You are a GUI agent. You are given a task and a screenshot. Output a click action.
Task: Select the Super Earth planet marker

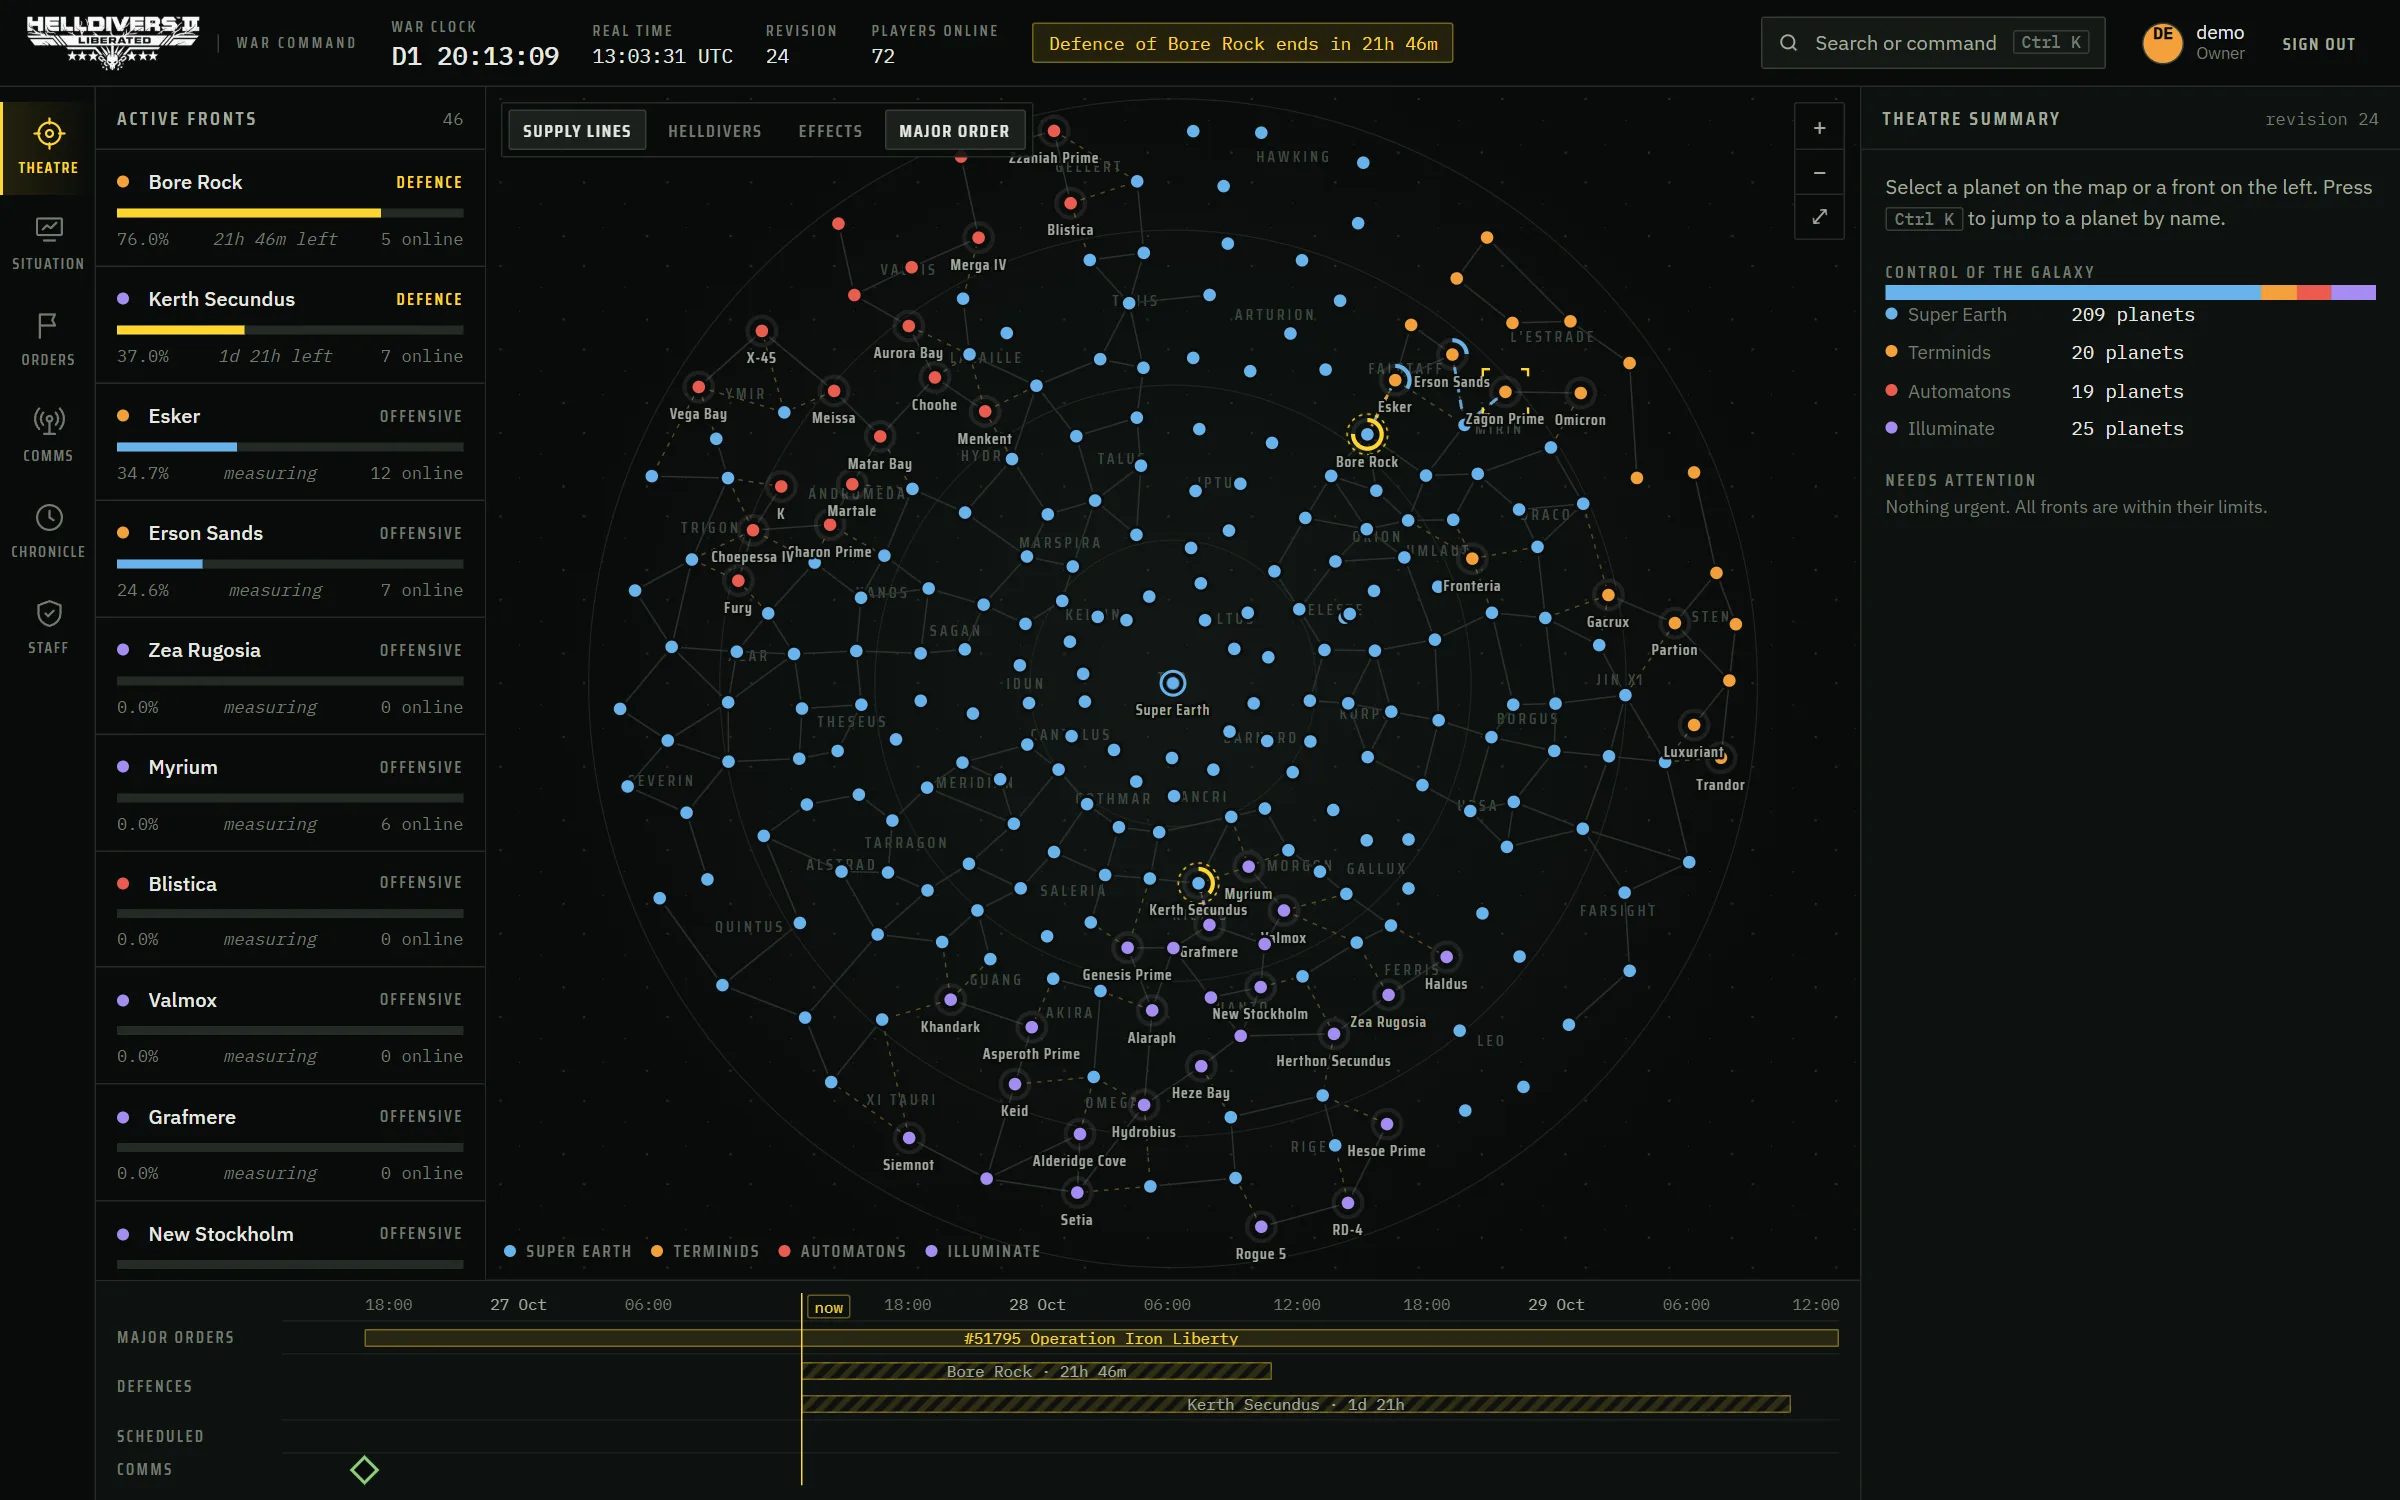coord(1172,683)
